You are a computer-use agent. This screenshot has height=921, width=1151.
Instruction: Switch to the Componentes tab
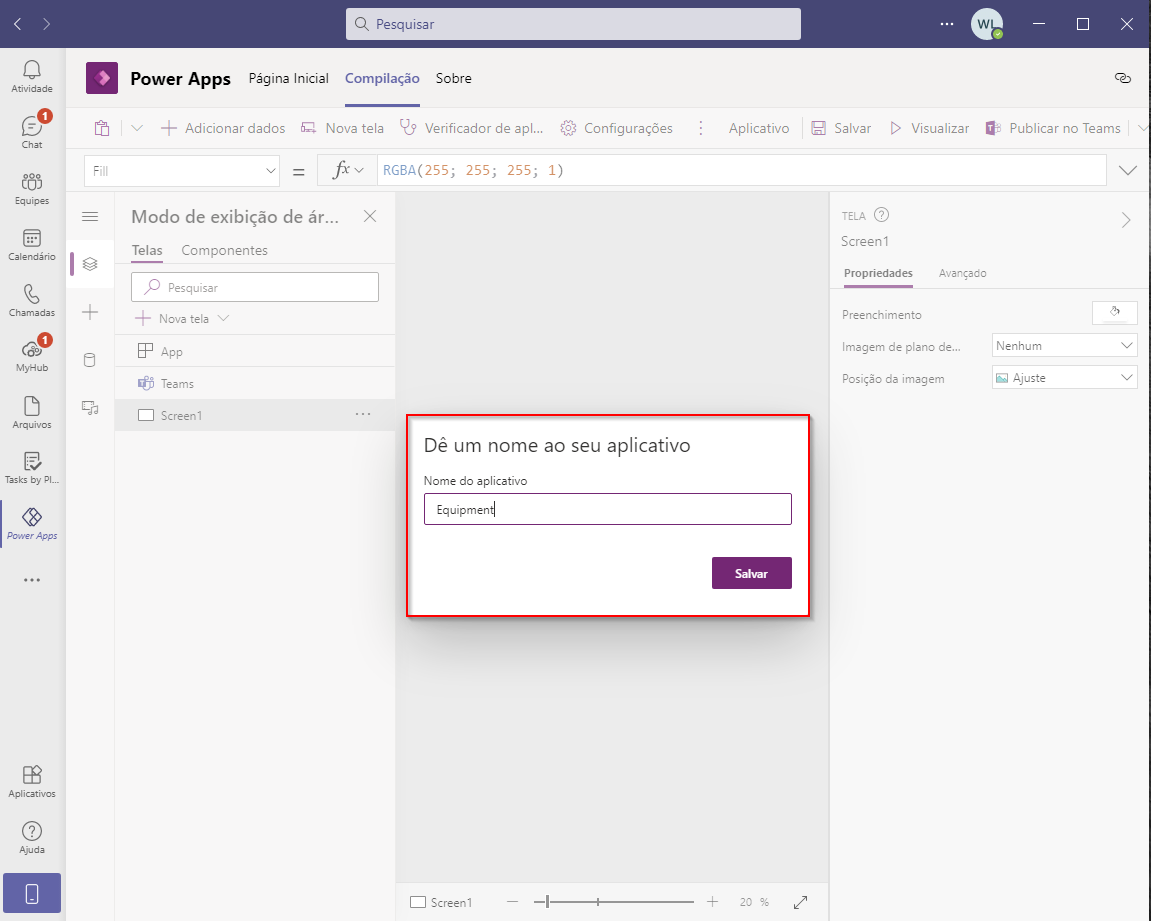coord(224,250)
